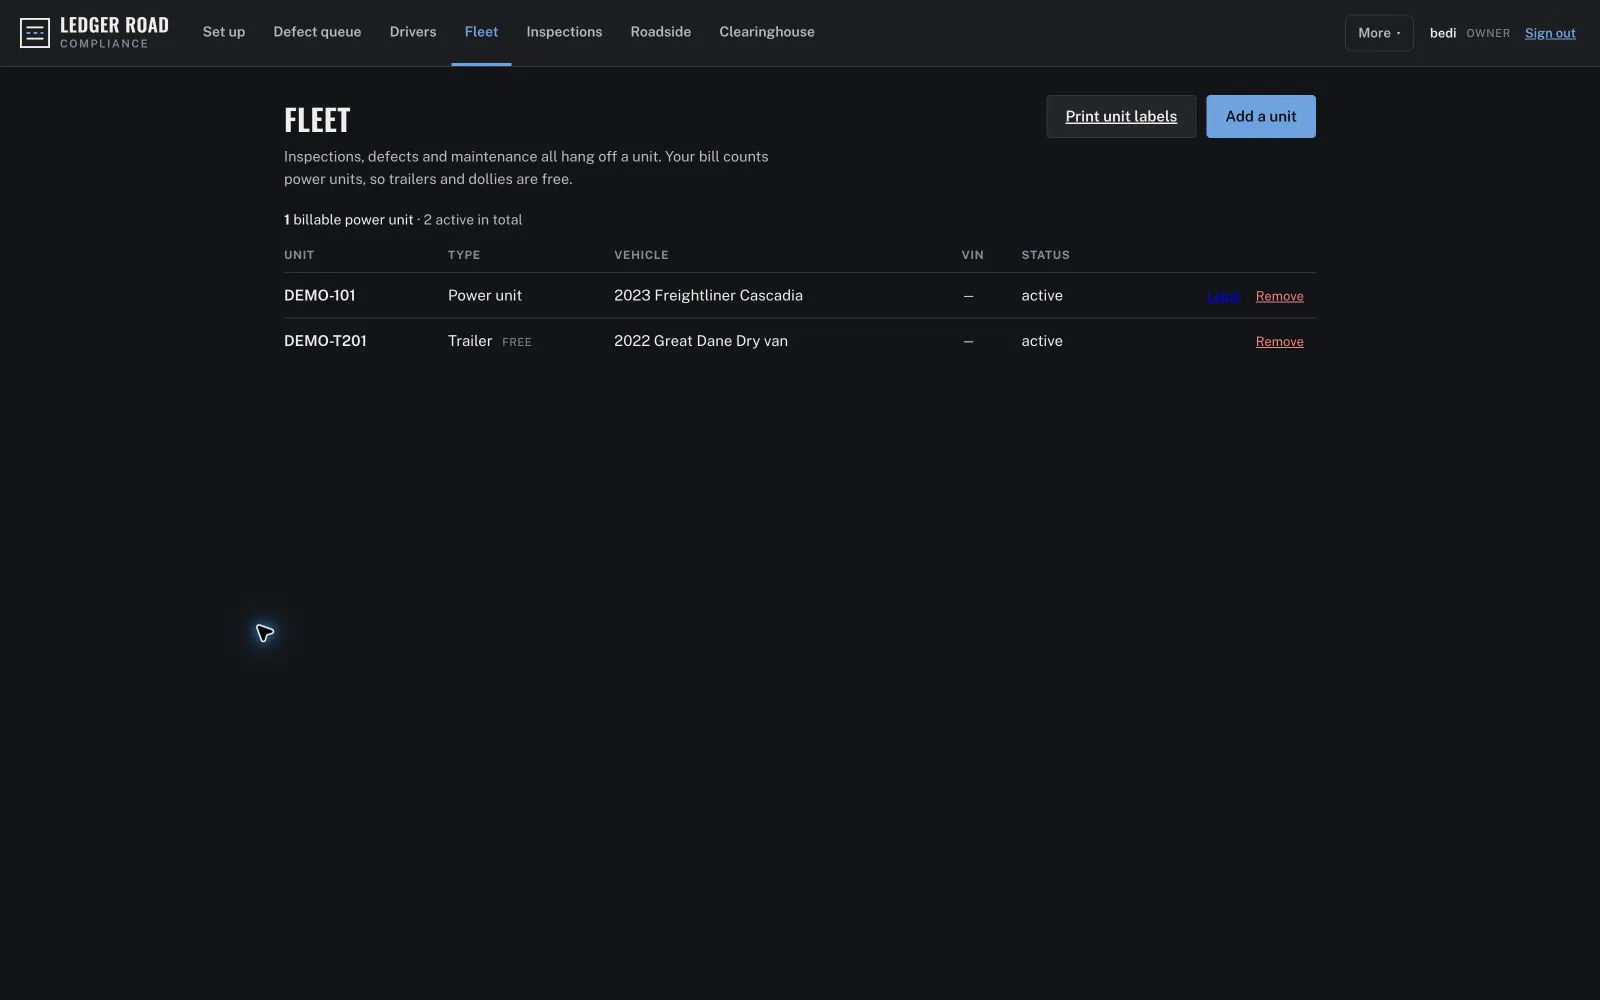This screenshot has width=1600, height=1000.
Task: Click the Sign out link
Action: tap(1550, 33)
